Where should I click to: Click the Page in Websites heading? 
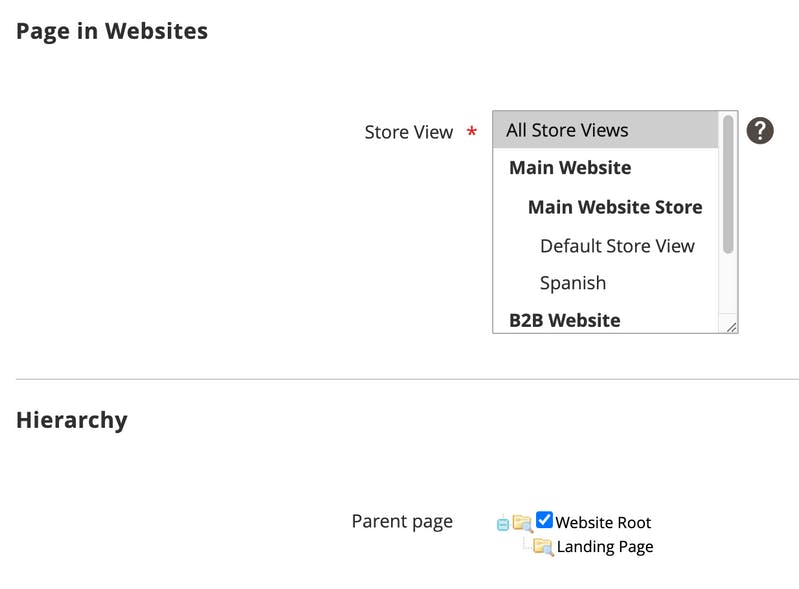click(112, 31)
